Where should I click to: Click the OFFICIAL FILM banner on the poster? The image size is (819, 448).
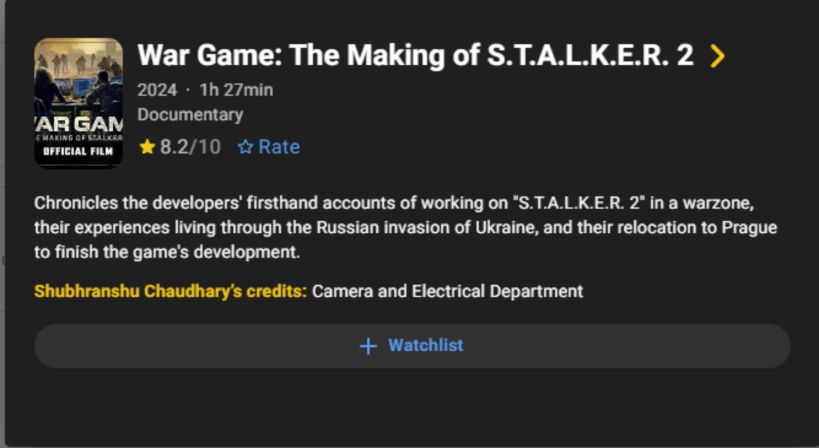pyautogui.click(x=78, y=152)
